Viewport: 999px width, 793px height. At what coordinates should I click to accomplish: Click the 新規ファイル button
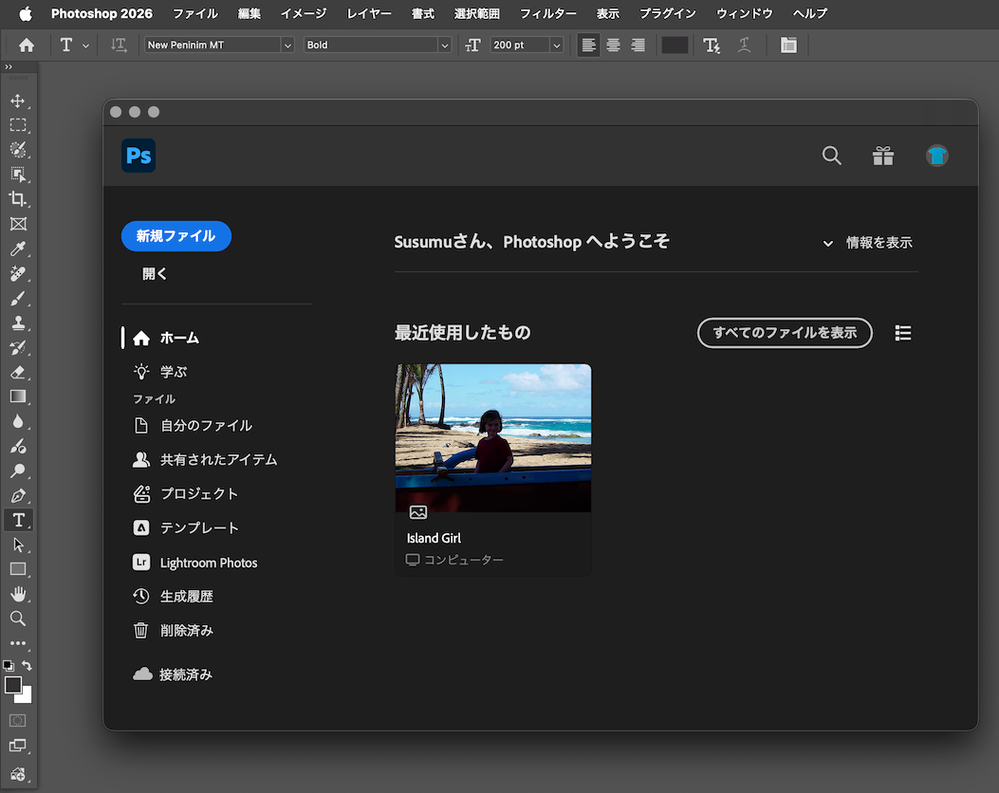coord(176,236)
